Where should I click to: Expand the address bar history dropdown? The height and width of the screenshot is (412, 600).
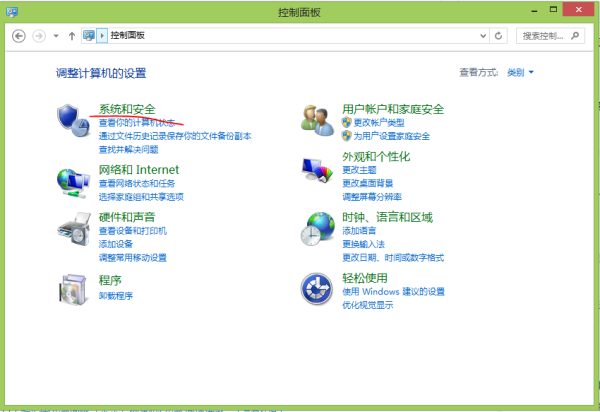point(483,36)
